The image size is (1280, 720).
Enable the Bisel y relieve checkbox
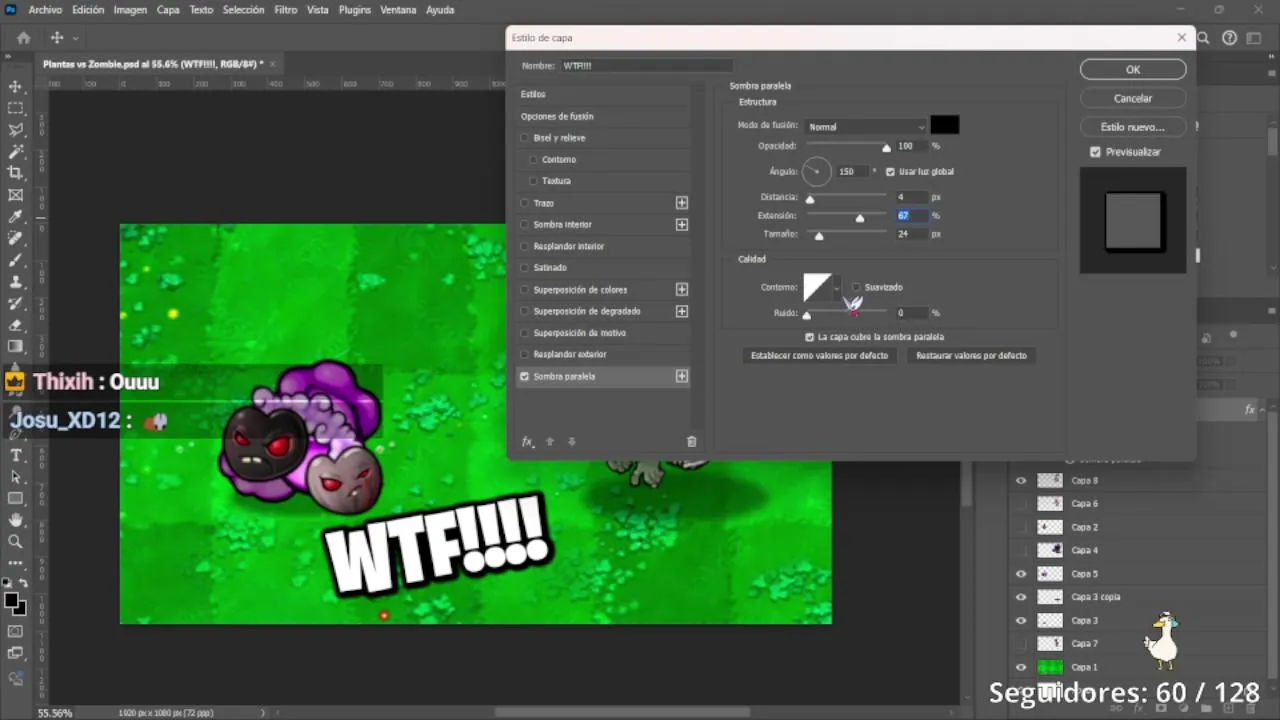pos(525,138)
